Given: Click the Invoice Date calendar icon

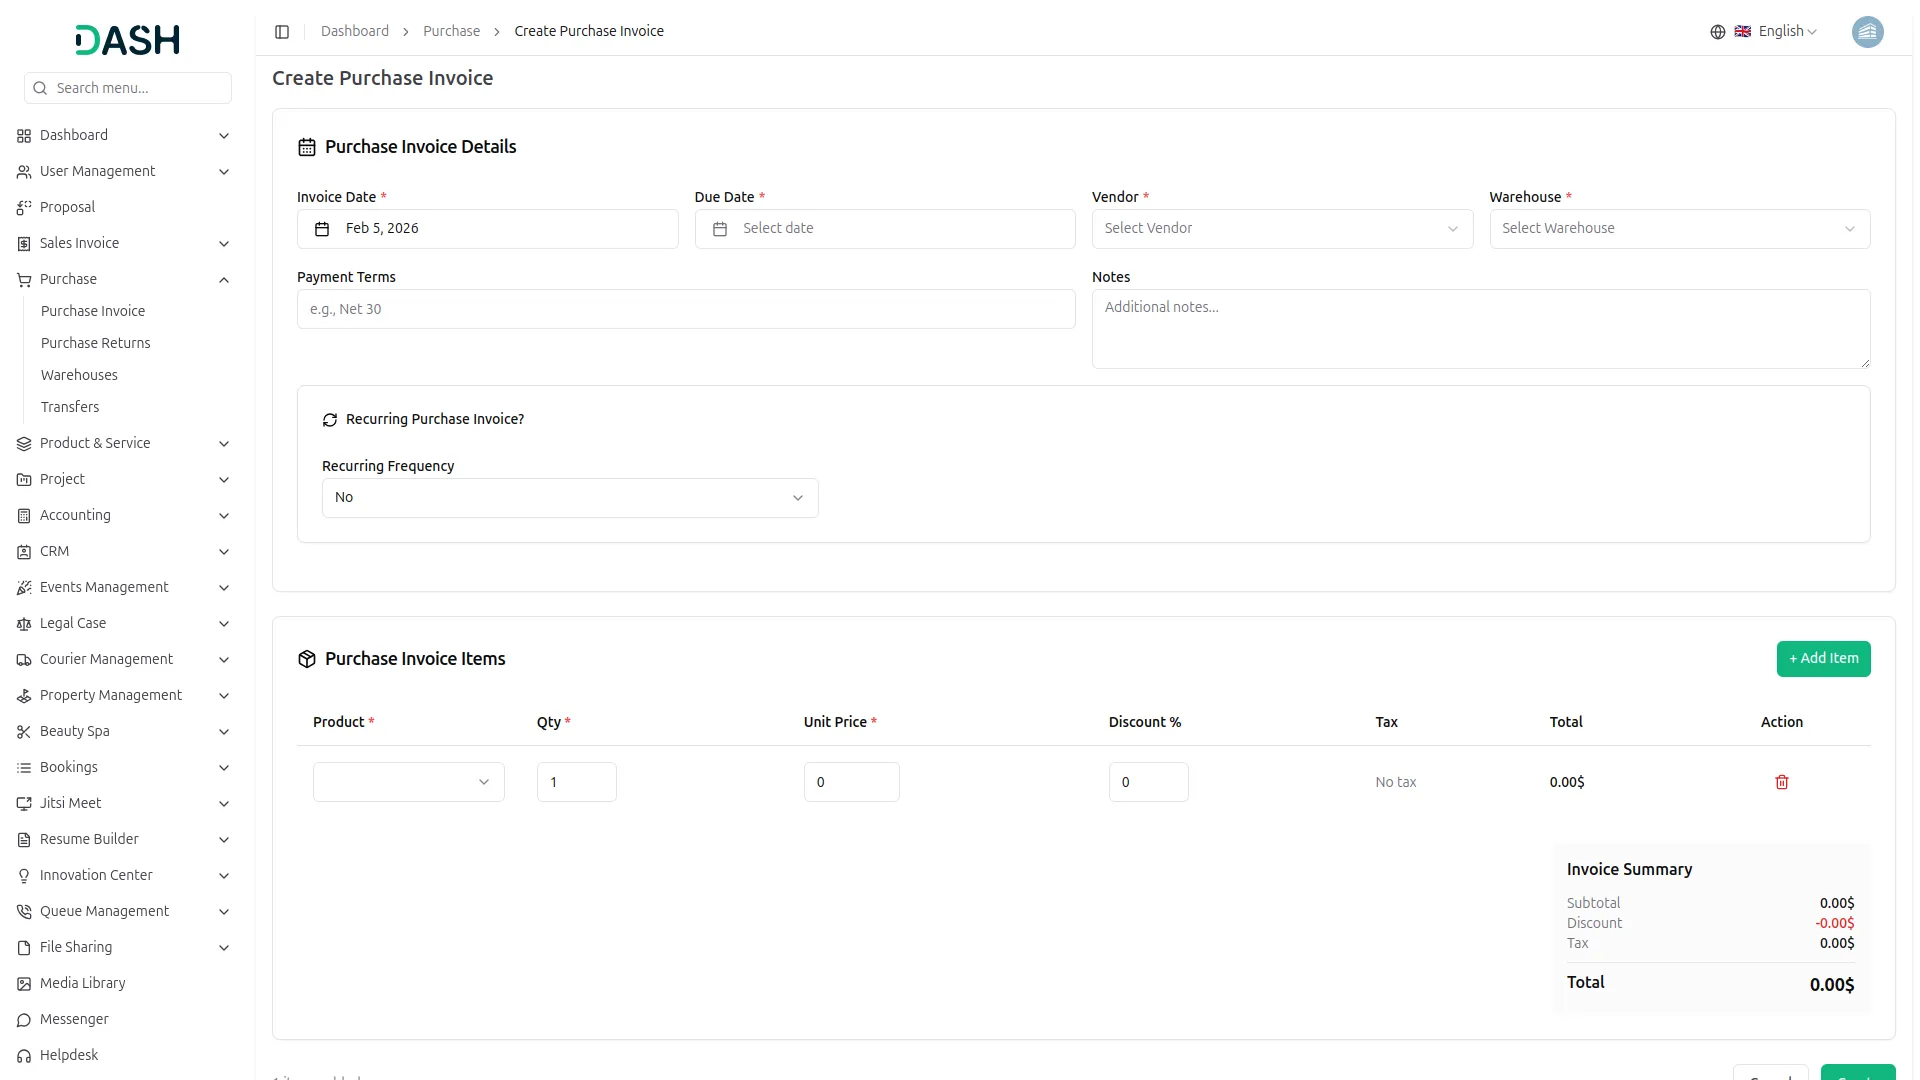Looking at the screenshot, I should [322, 229].
